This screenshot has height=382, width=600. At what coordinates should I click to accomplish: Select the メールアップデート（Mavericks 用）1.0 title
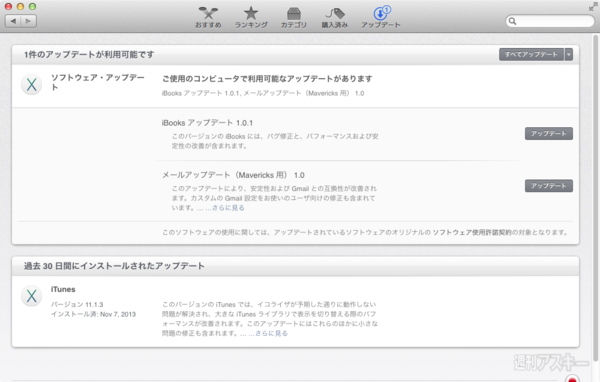233,175
